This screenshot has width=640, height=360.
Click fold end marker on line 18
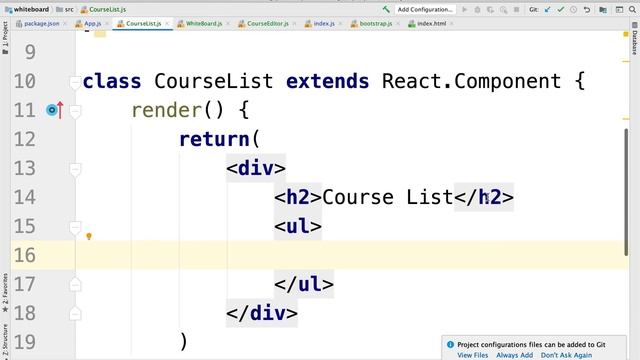tap(75, 313)
